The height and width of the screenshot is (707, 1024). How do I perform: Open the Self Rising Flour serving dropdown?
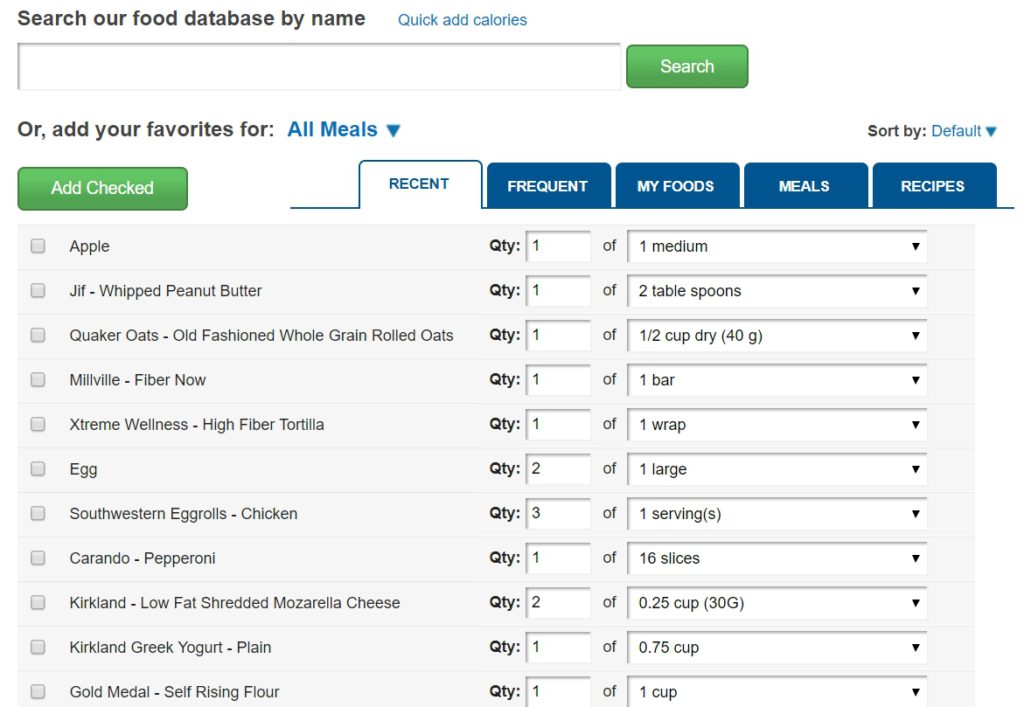[x=777, y=691]
